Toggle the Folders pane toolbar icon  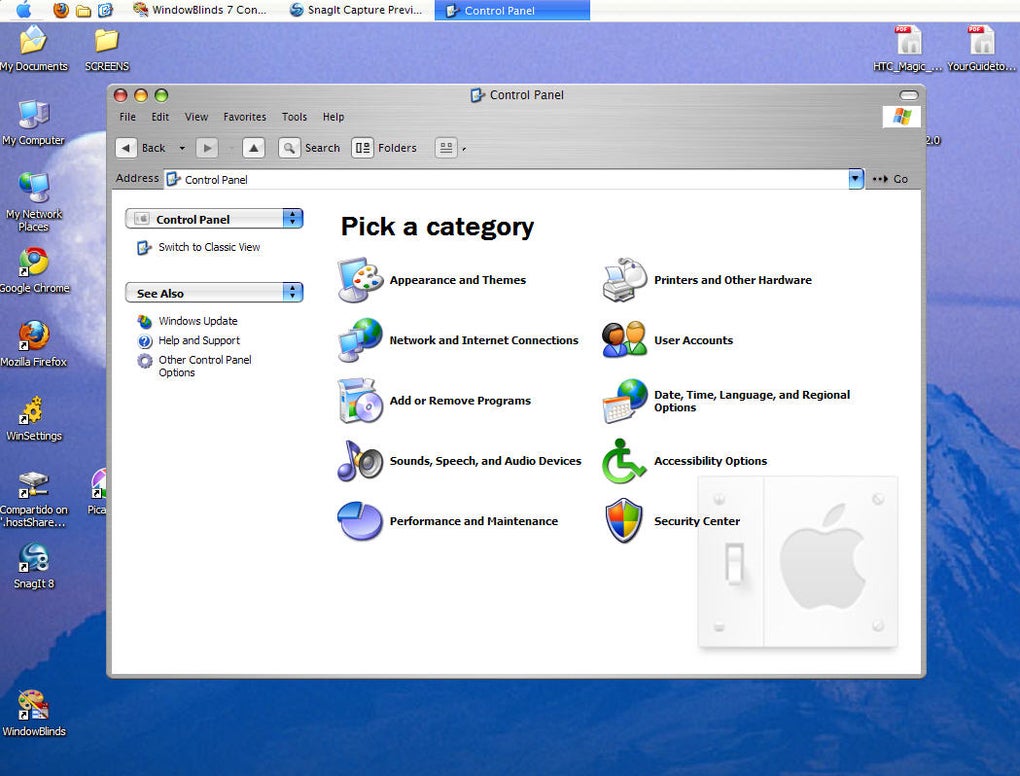point(362,148)
